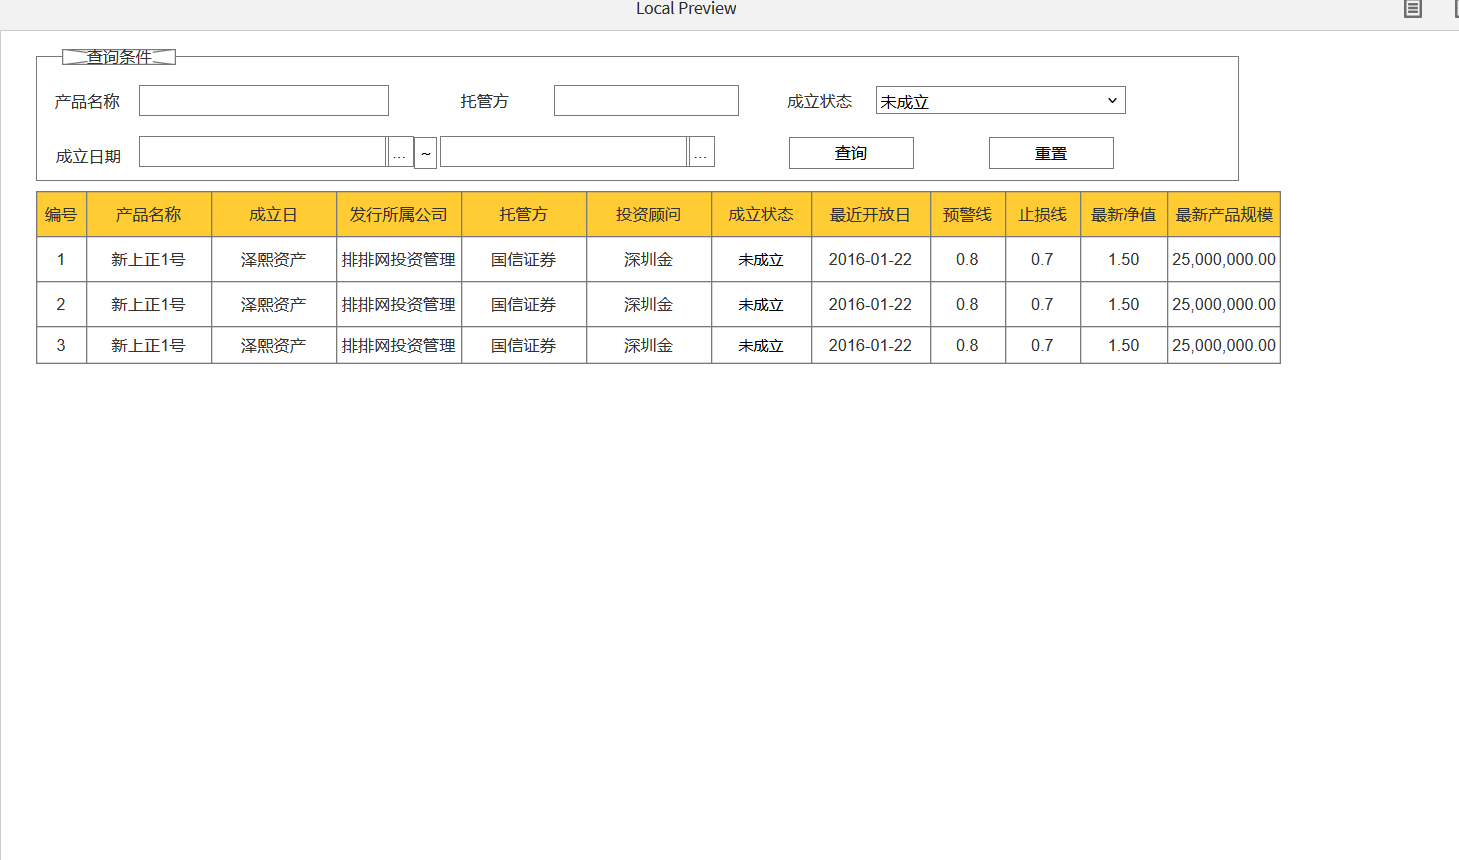This screenshot has height=860, width=1459.
Task: Focus the 托管方 input field
Action: coord(646,101)
